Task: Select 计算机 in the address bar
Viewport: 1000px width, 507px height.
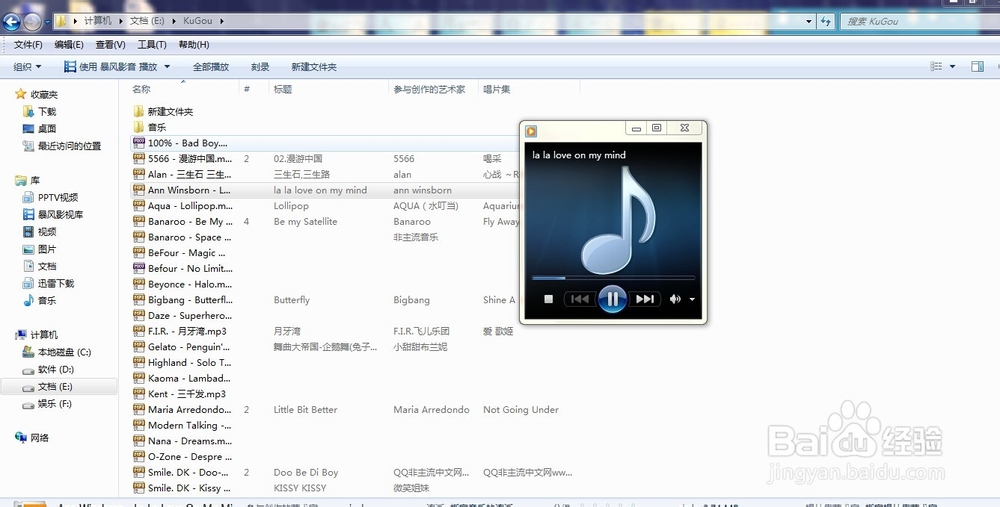Action: pos(98,21)
